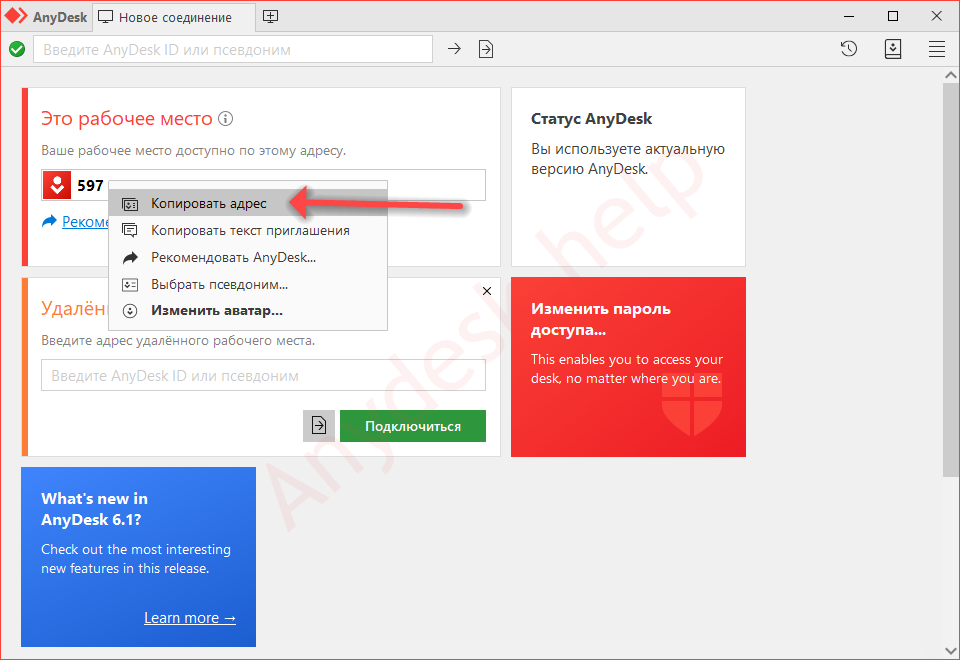
Task: Click the remote address input field
Action: coord(263,376)
